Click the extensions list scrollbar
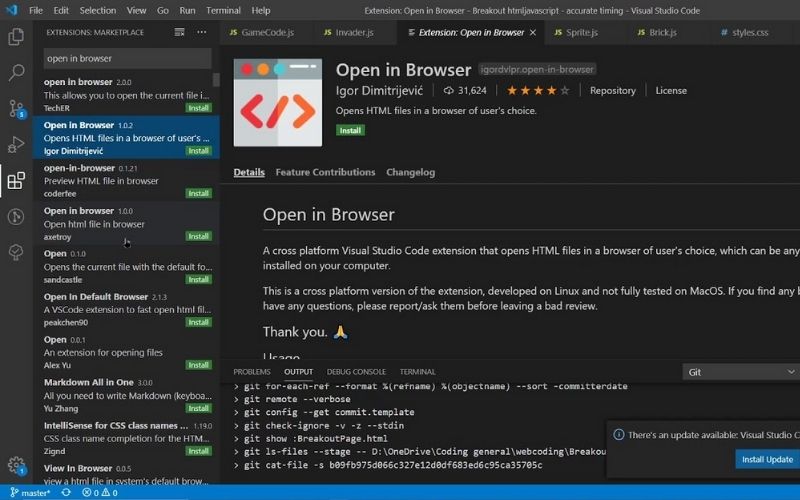Image resolution: width=800 pixels, height=500 pixels. click(x=216, y=80)
